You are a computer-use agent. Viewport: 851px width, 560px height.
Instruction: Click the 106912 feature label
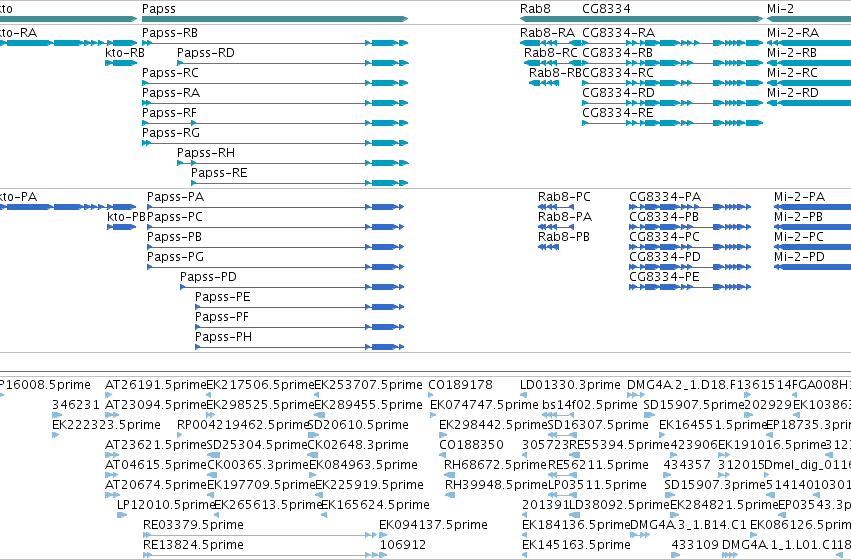click(x=403, y=545)
